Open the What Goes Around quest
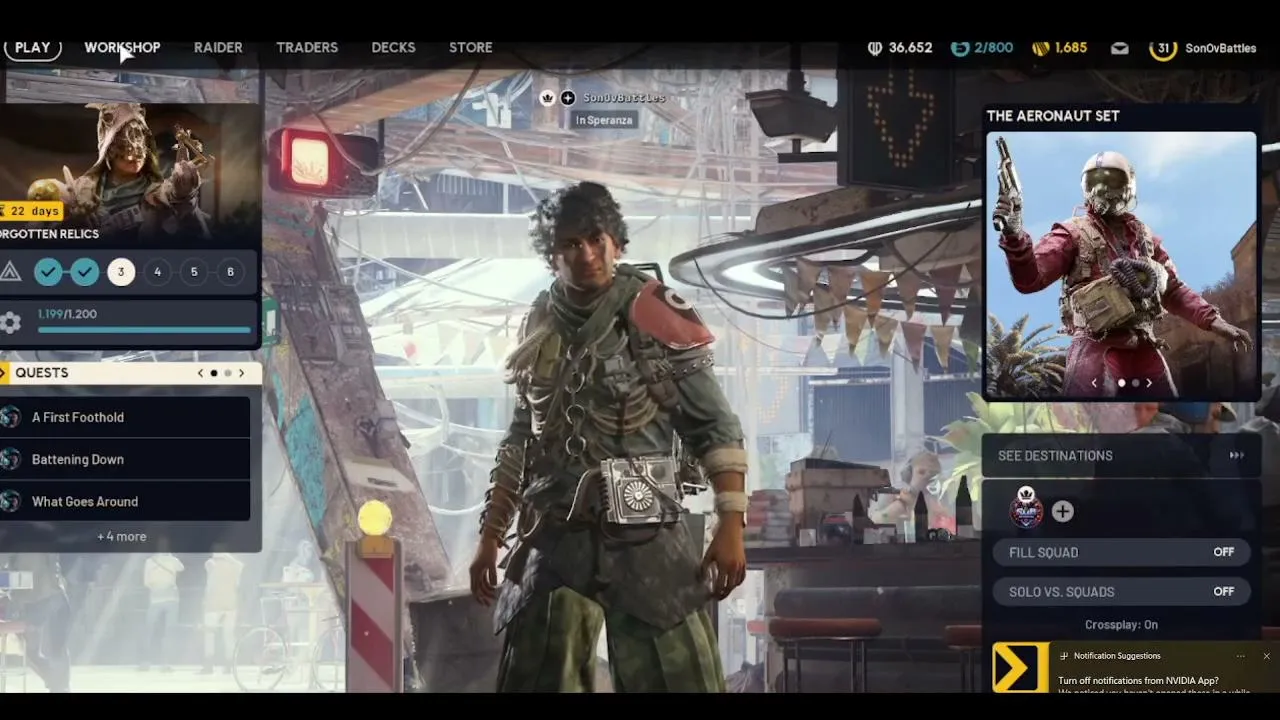 125,502
